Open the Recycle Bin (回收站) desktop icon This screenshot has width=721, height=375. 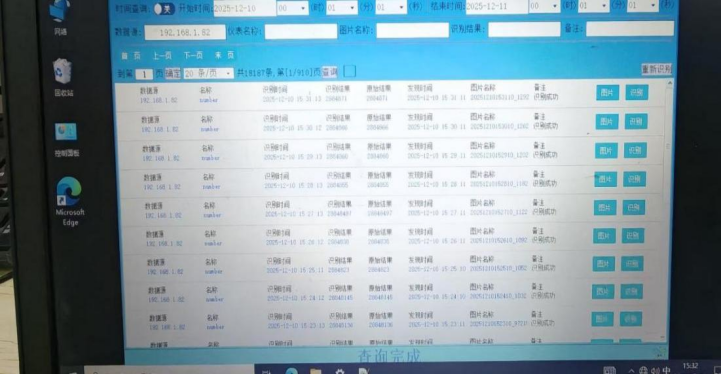coord(62,77)
